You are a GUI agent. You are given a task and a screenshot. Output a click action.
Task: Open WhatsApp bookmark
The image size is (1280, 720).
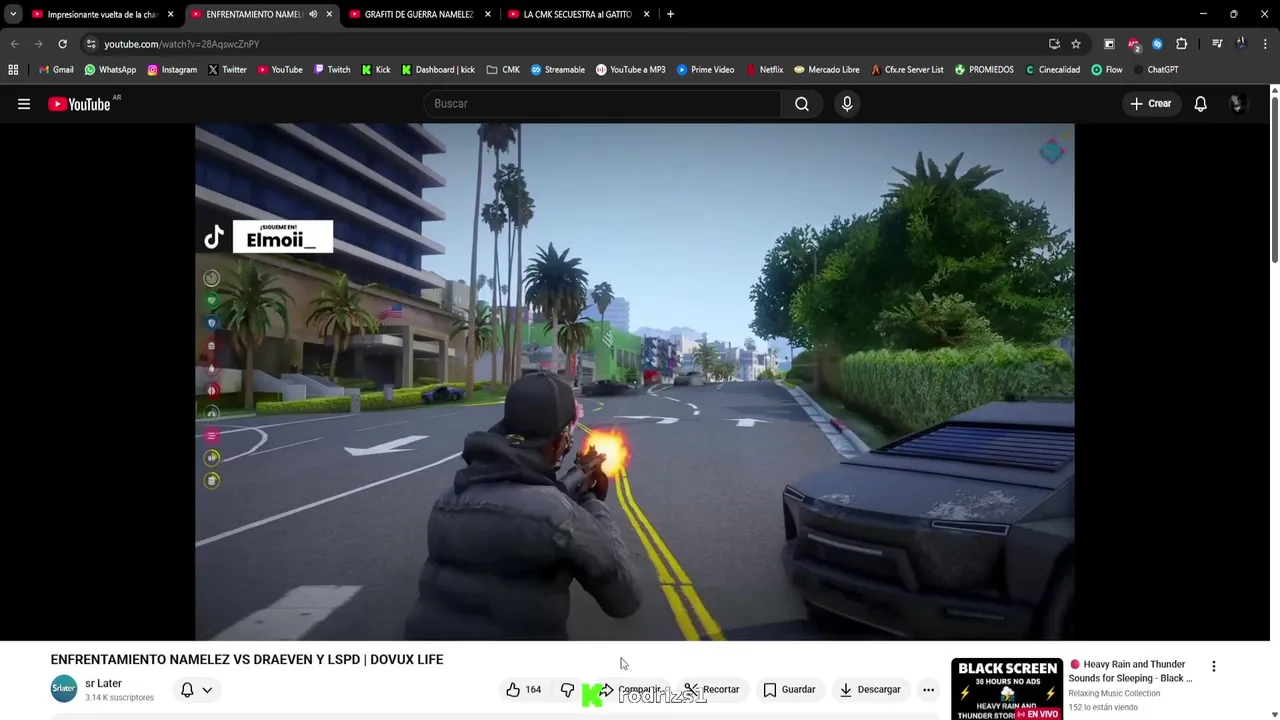pyautogui.click(x=110, y=70)
